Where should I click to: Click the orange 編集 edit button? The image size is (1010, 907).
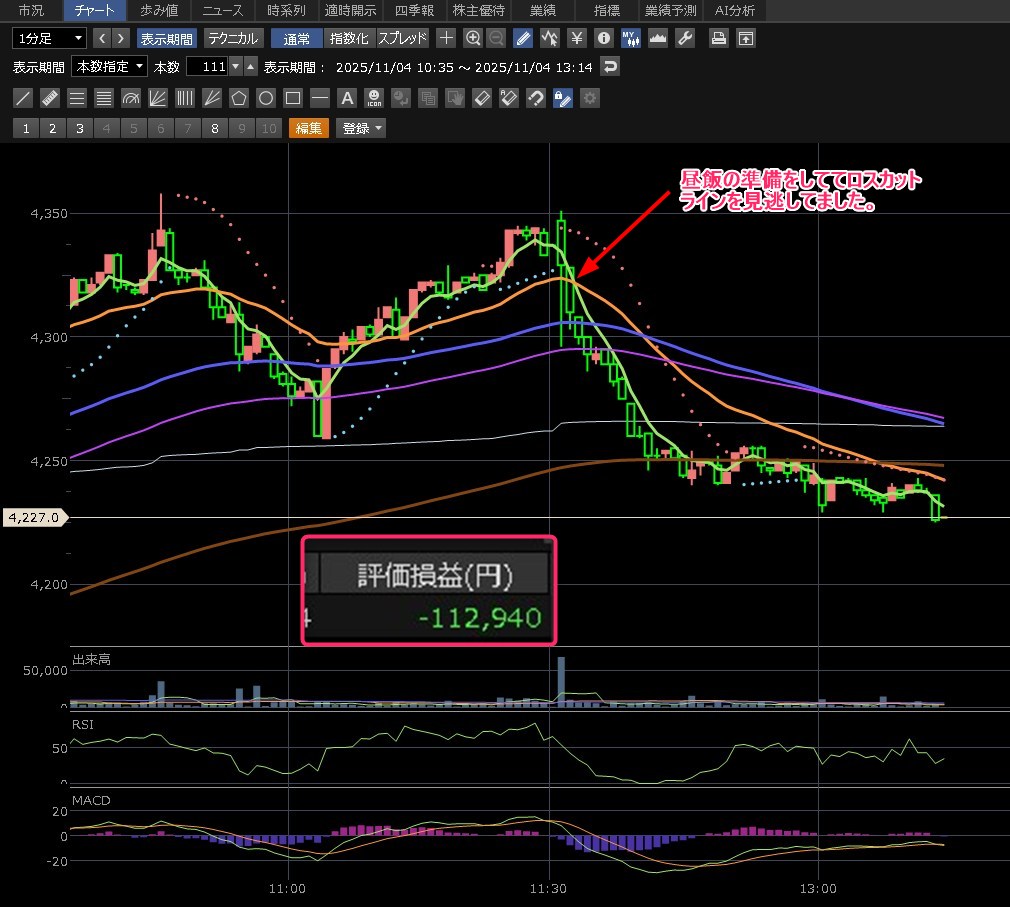click(x=308, y=128)
